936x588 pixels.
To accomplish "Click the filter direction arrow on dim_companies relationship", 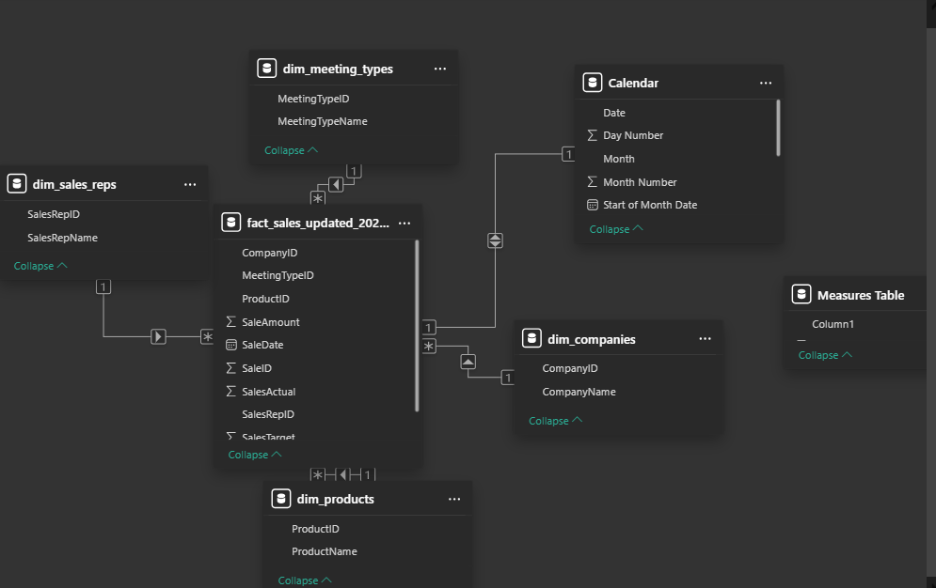I will 467,362.
